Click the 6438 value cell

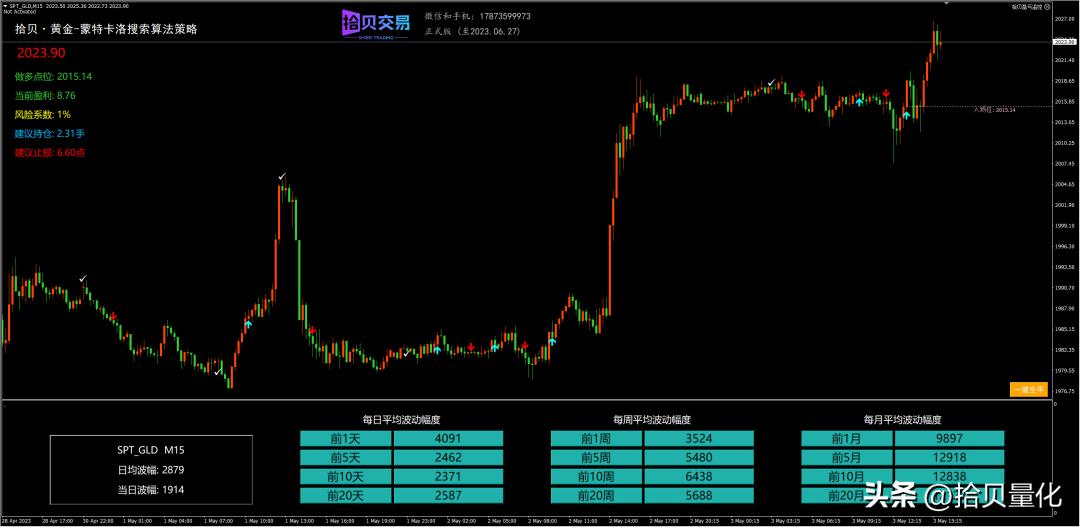[x=699, y=477]
